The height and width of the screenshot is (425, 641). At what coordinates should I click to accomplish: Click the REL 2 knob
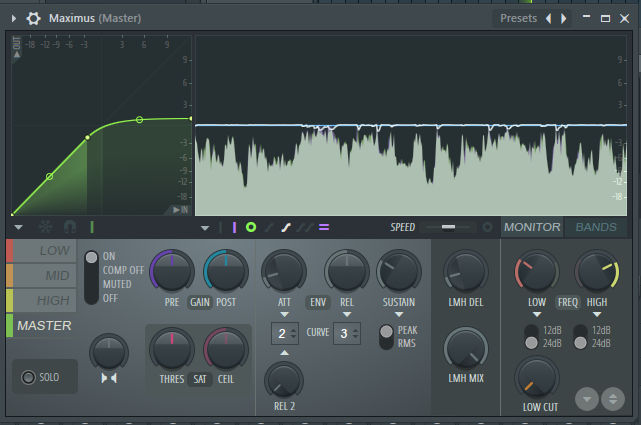284,380
